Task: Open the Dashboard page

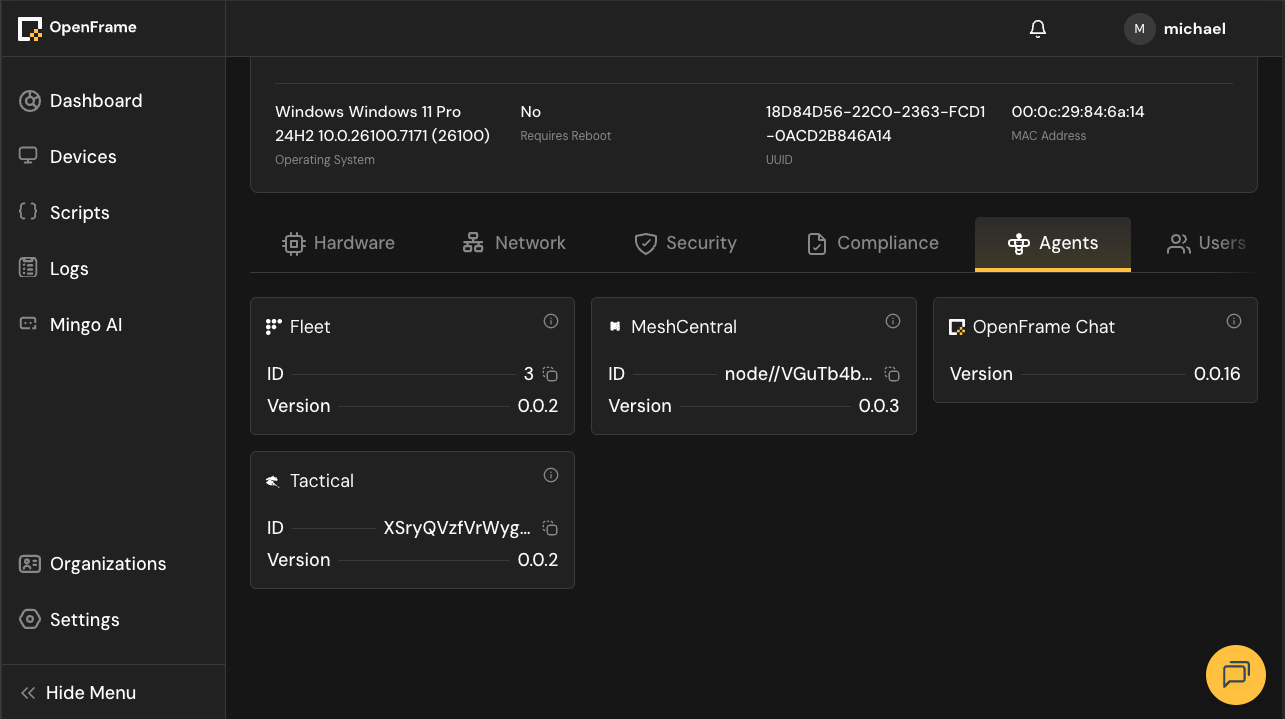Action: tap(112, 101)
